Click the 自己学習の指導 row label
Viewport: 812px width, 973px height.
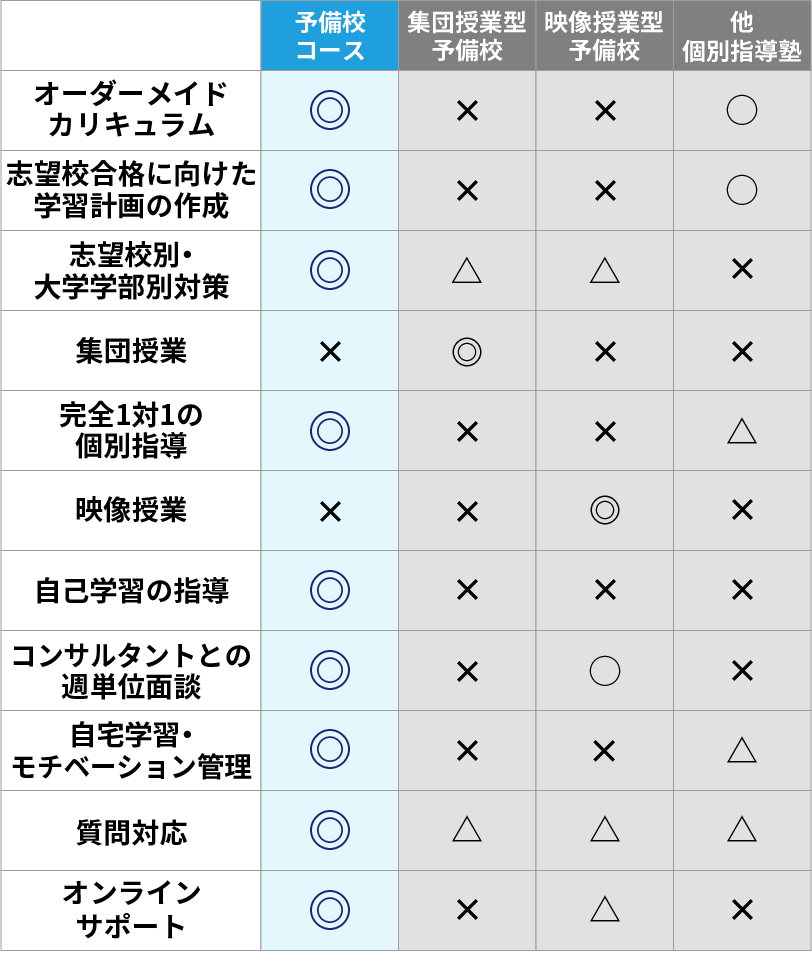131,591
